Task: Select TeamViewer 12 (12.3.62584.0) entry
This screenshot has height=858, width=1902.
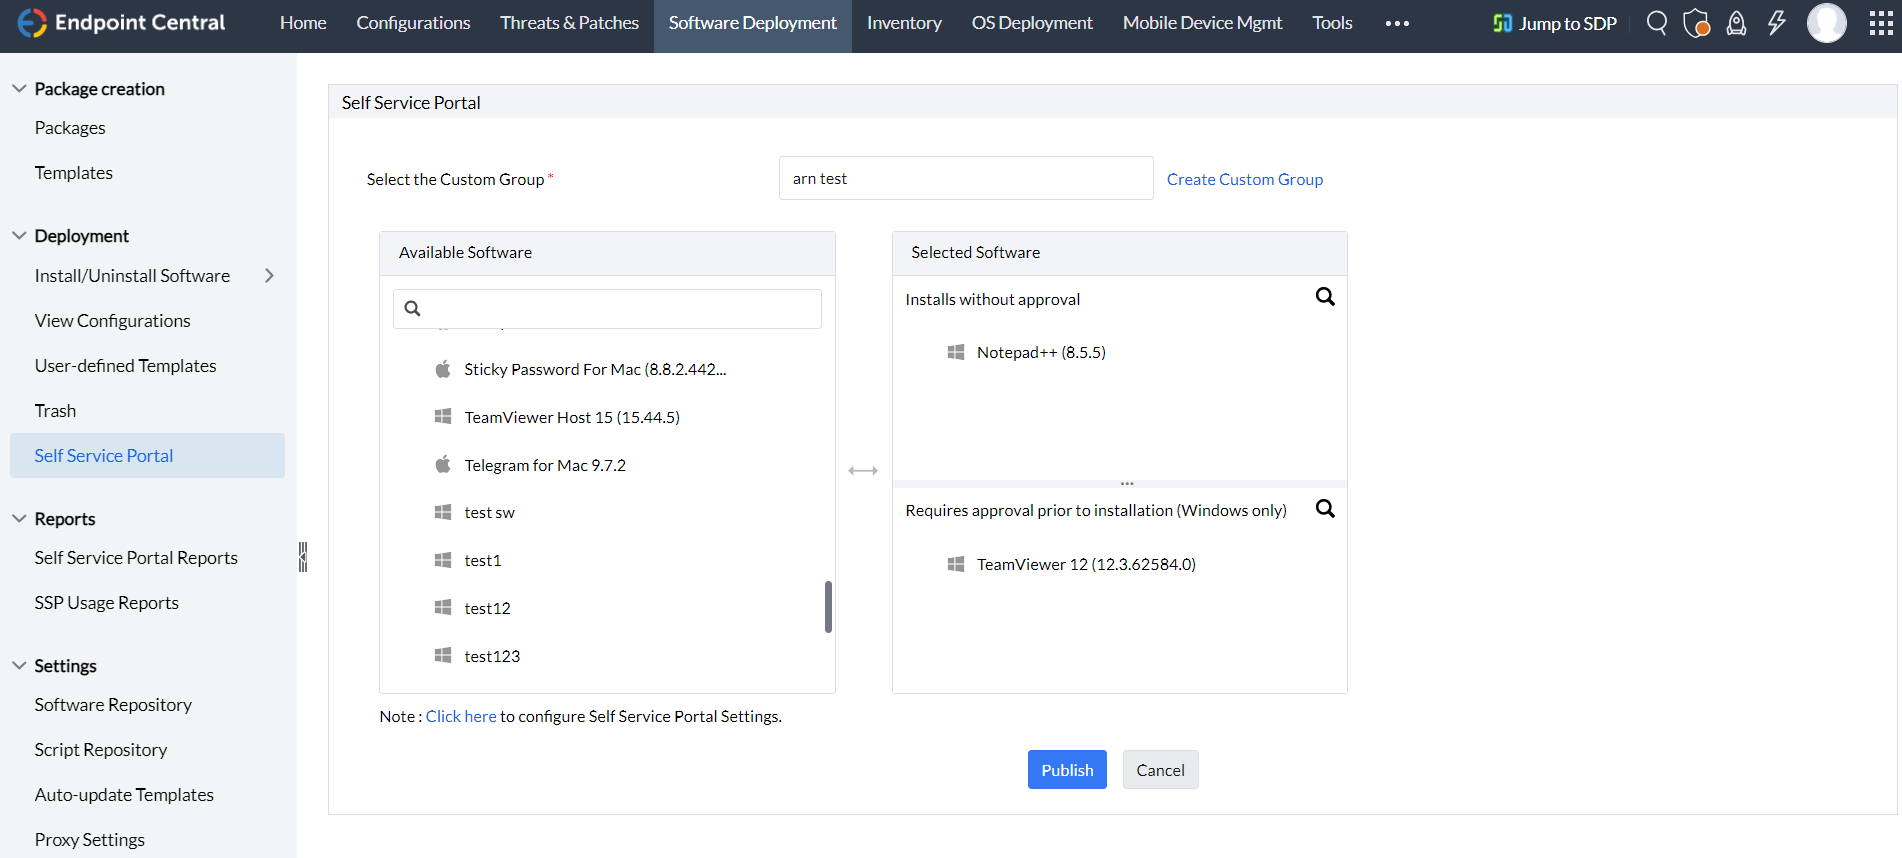Action: click(1086, 564)
